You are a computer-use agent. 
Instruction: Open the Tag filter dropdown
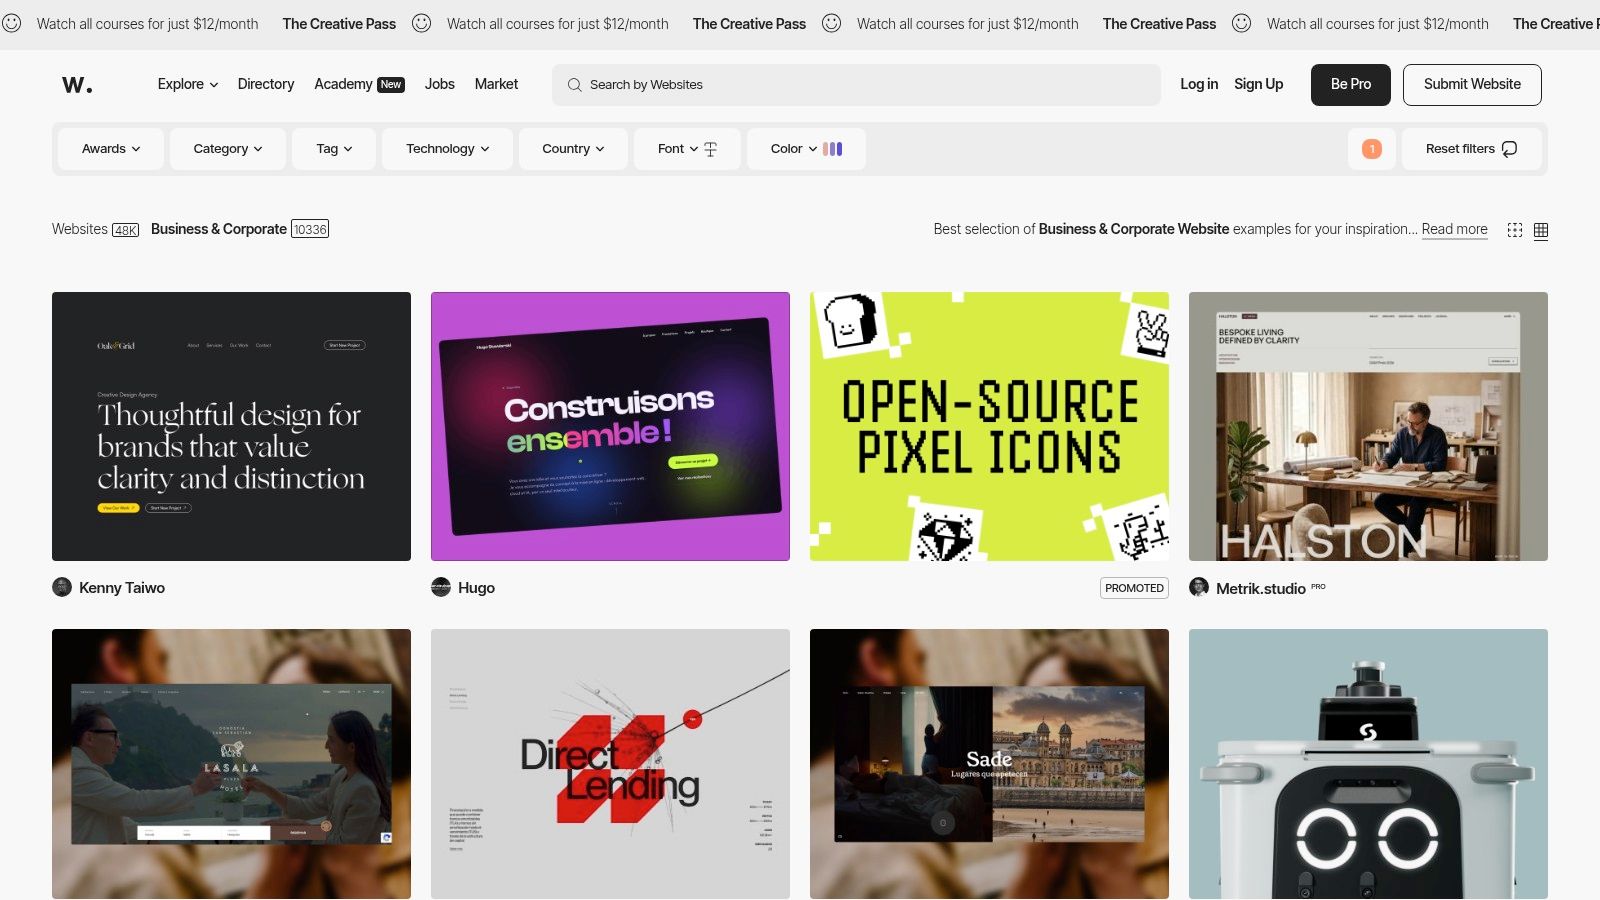(x=334, y=149)
